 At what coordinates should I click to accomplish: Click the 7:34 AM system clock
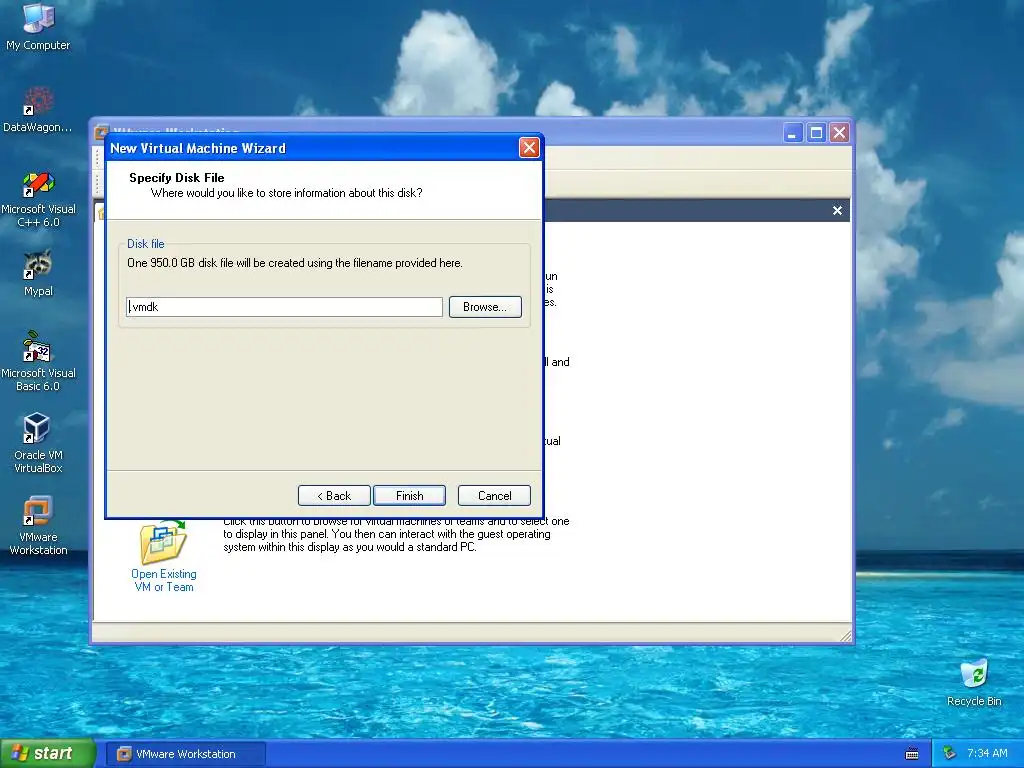click(x=987, y=754)
